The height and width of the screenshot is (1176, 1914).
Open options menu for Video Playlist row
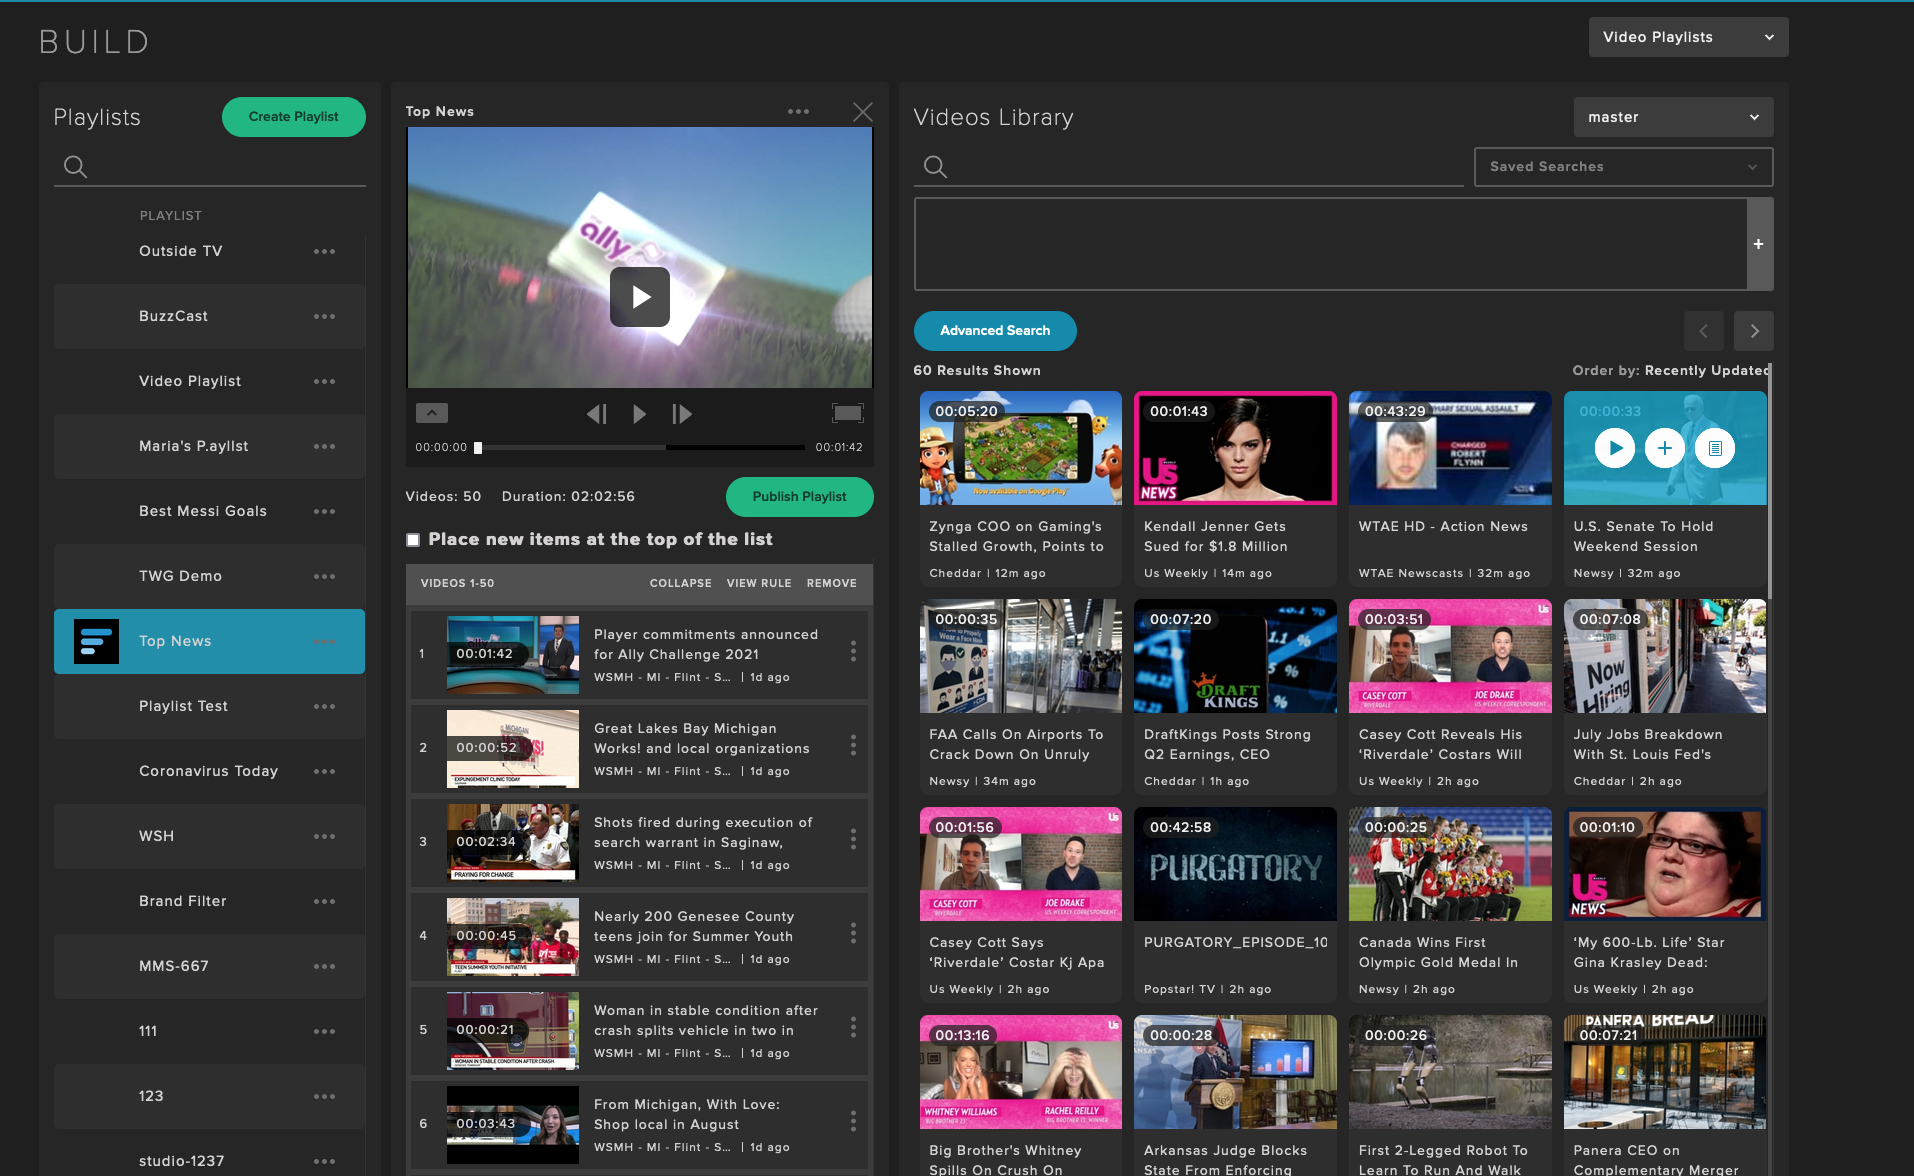click(x=324, y=381)
